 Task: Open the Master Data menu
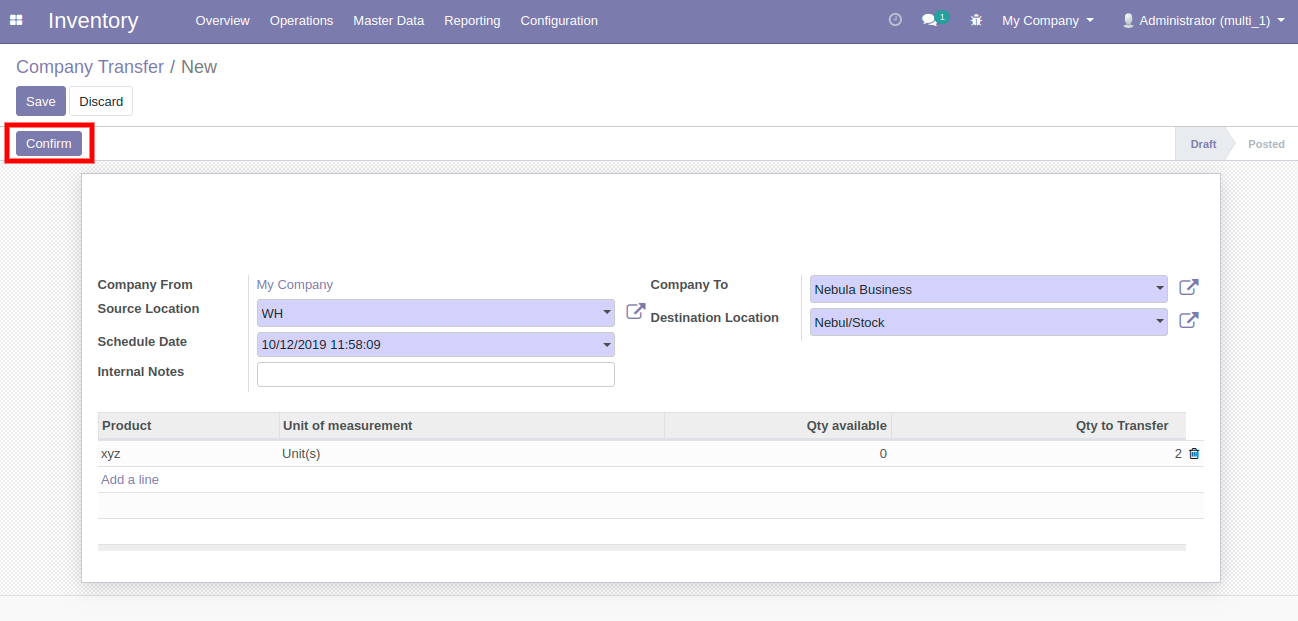388,20
